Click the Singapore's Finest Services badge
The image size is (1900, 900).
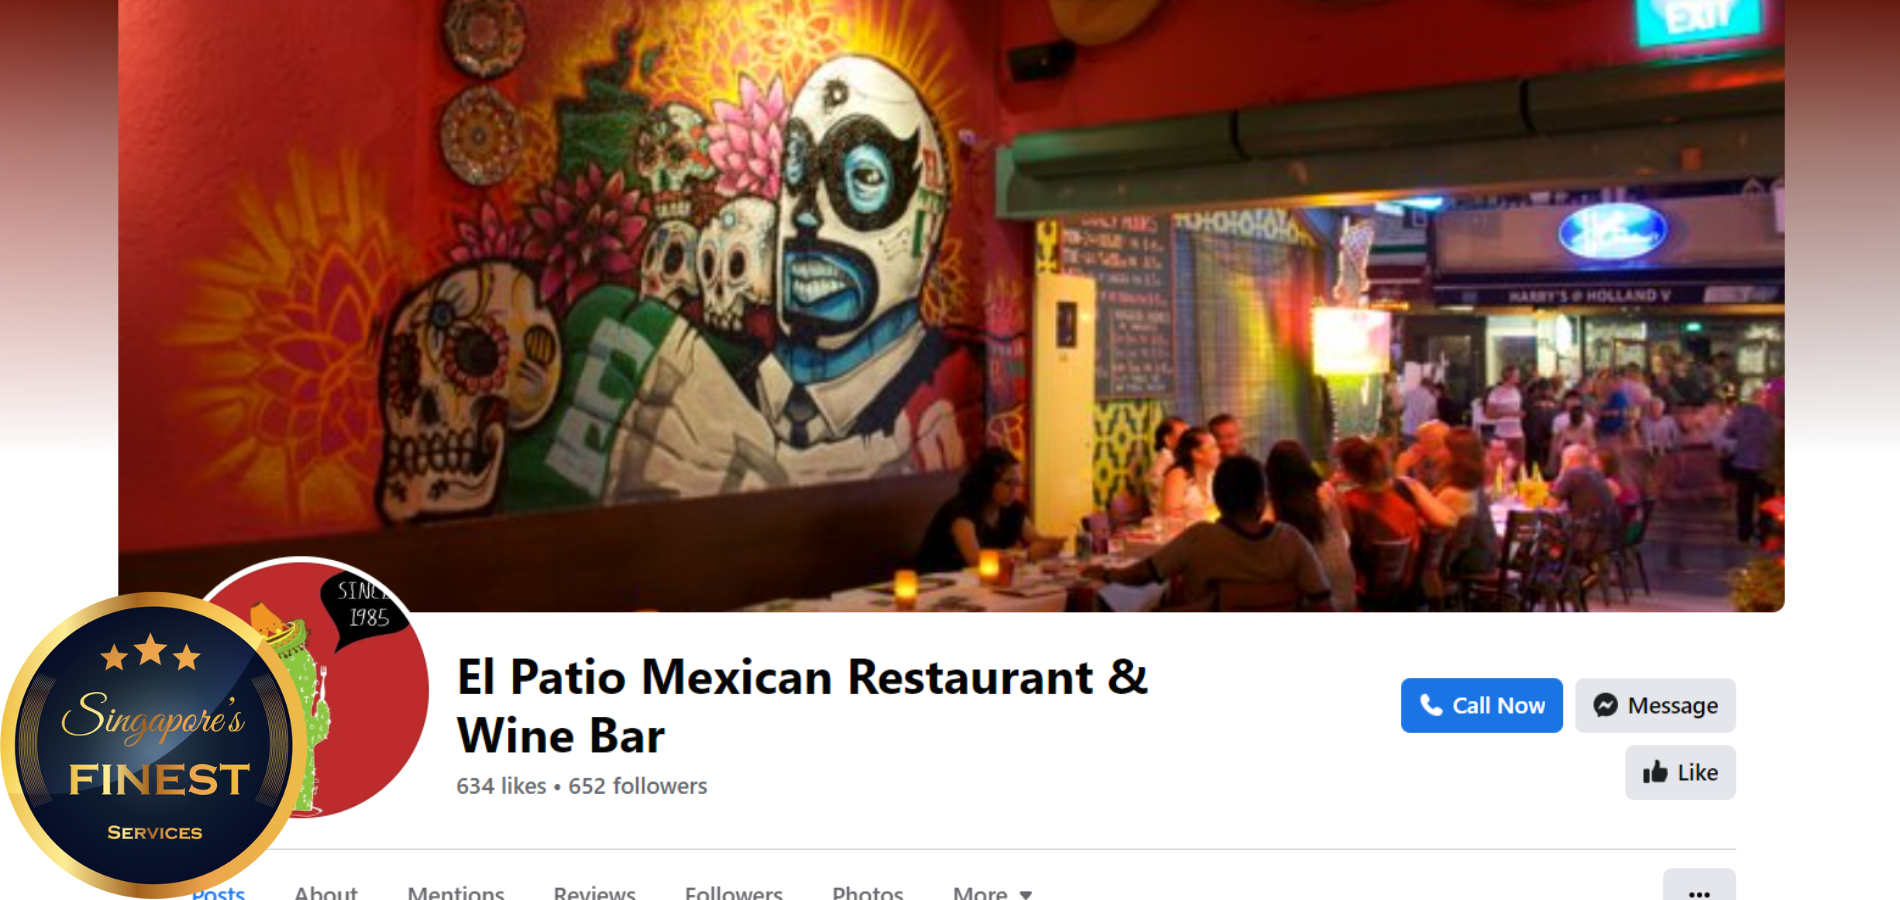click(155, 745)
